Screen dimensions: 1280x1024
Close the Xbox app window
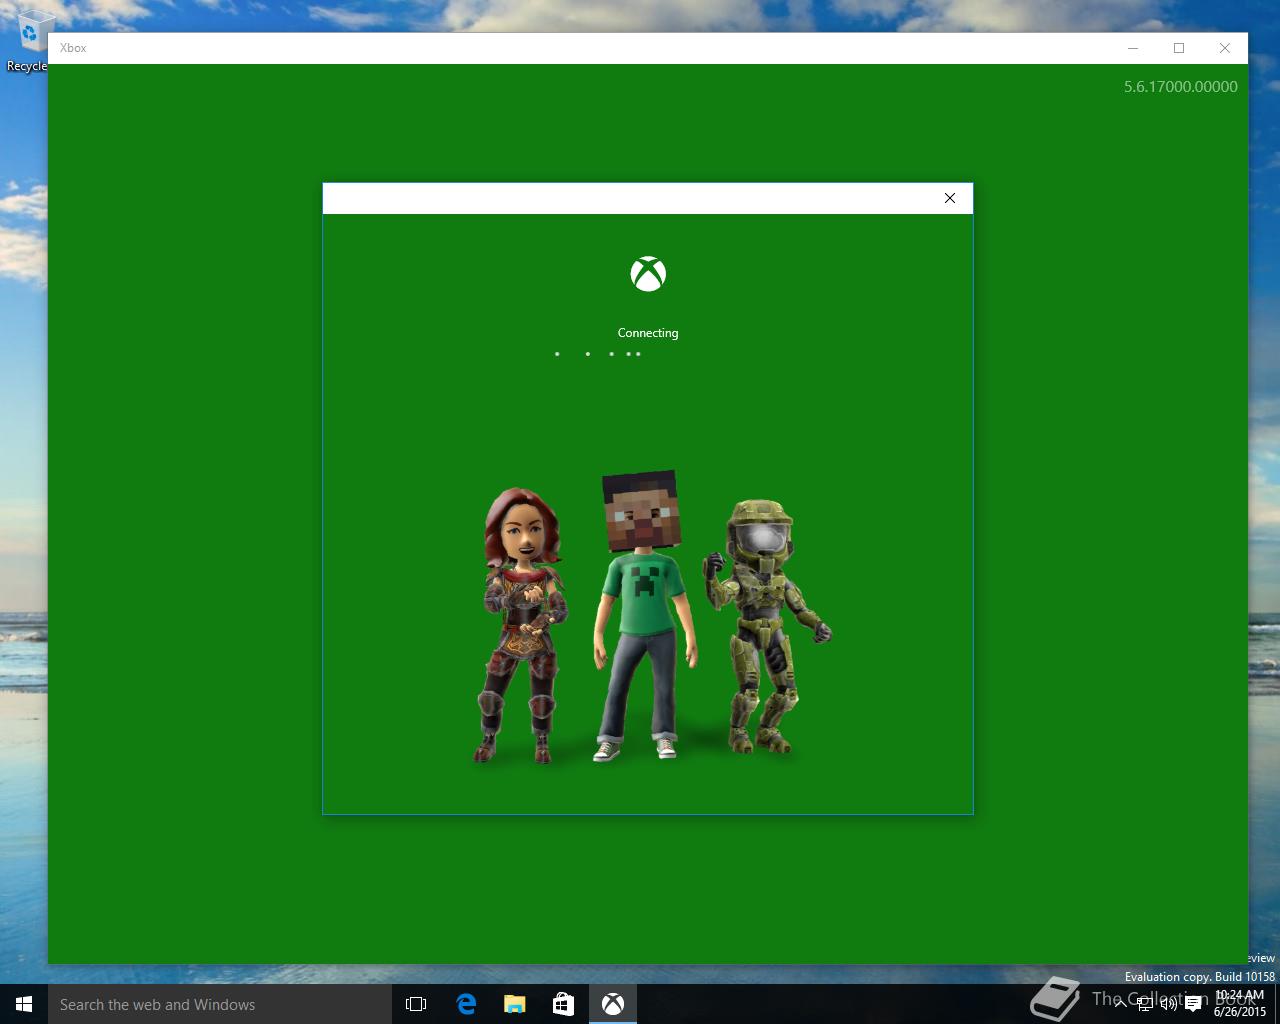pos(1225,48)
